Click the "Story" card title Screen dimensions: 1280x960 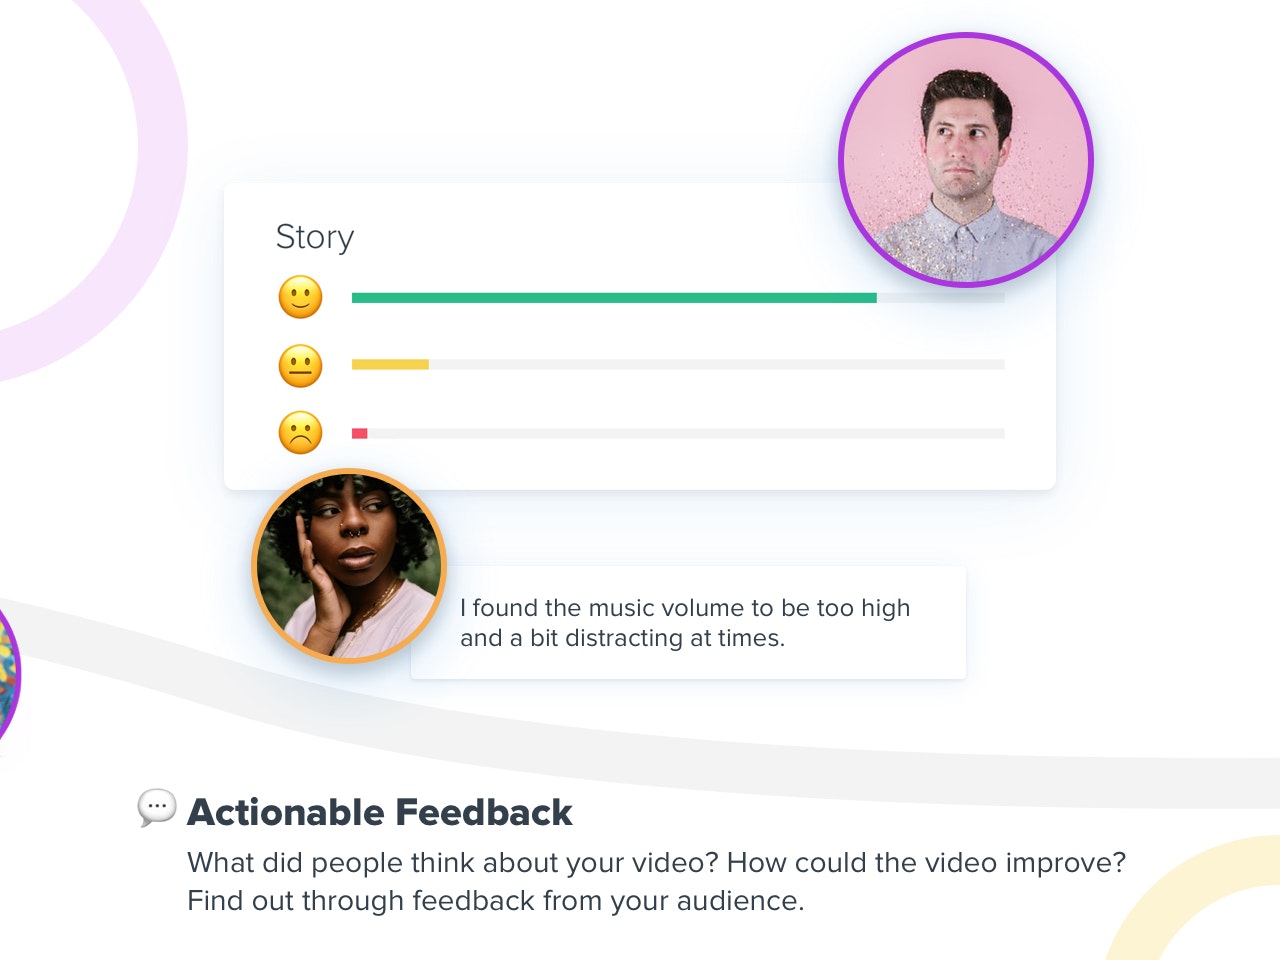pos(315,238)
